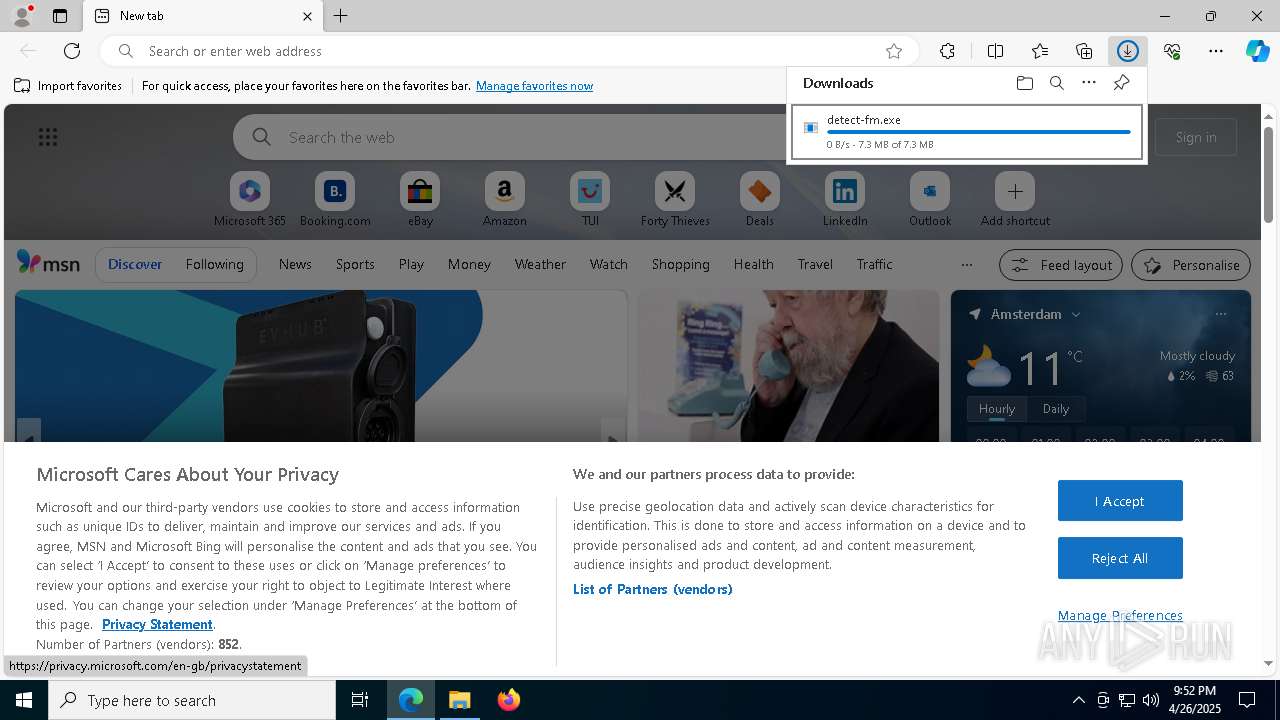
Task: Open the Outlook shortcut
Action: pyautogui.click(x=930, y=200)
